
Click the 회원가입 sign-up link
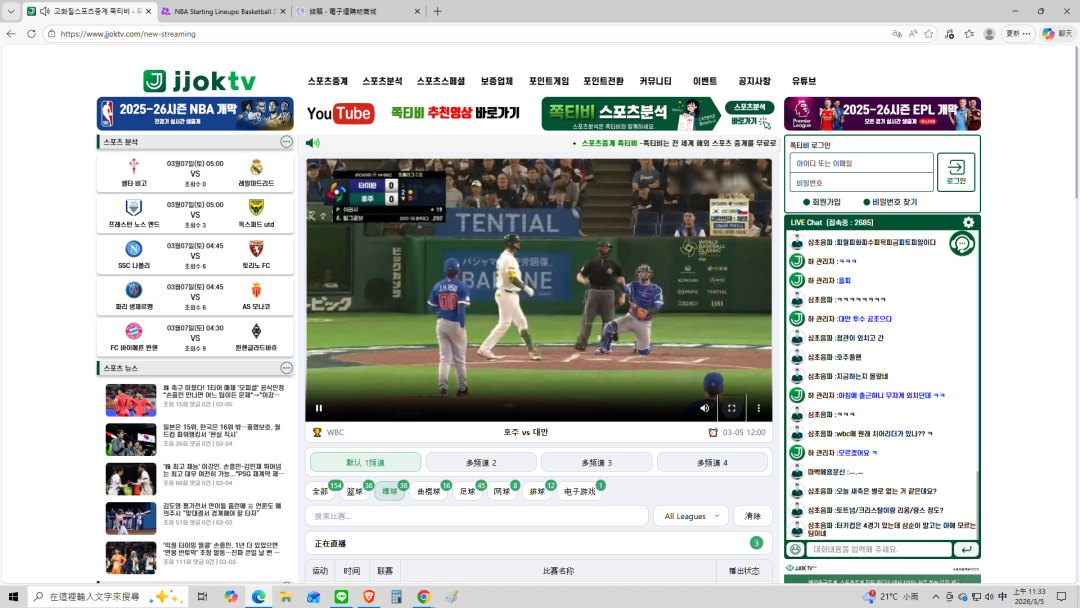pyautogui.click(x=824, y=202)
